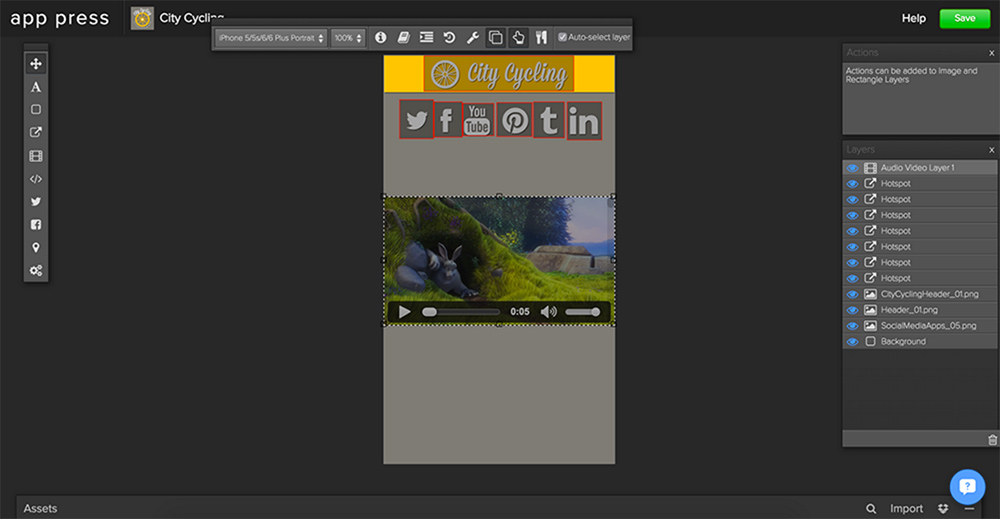Hide the Background layer
The width and height of the screenshot is (1000, 519).
[x=852, y=342]
